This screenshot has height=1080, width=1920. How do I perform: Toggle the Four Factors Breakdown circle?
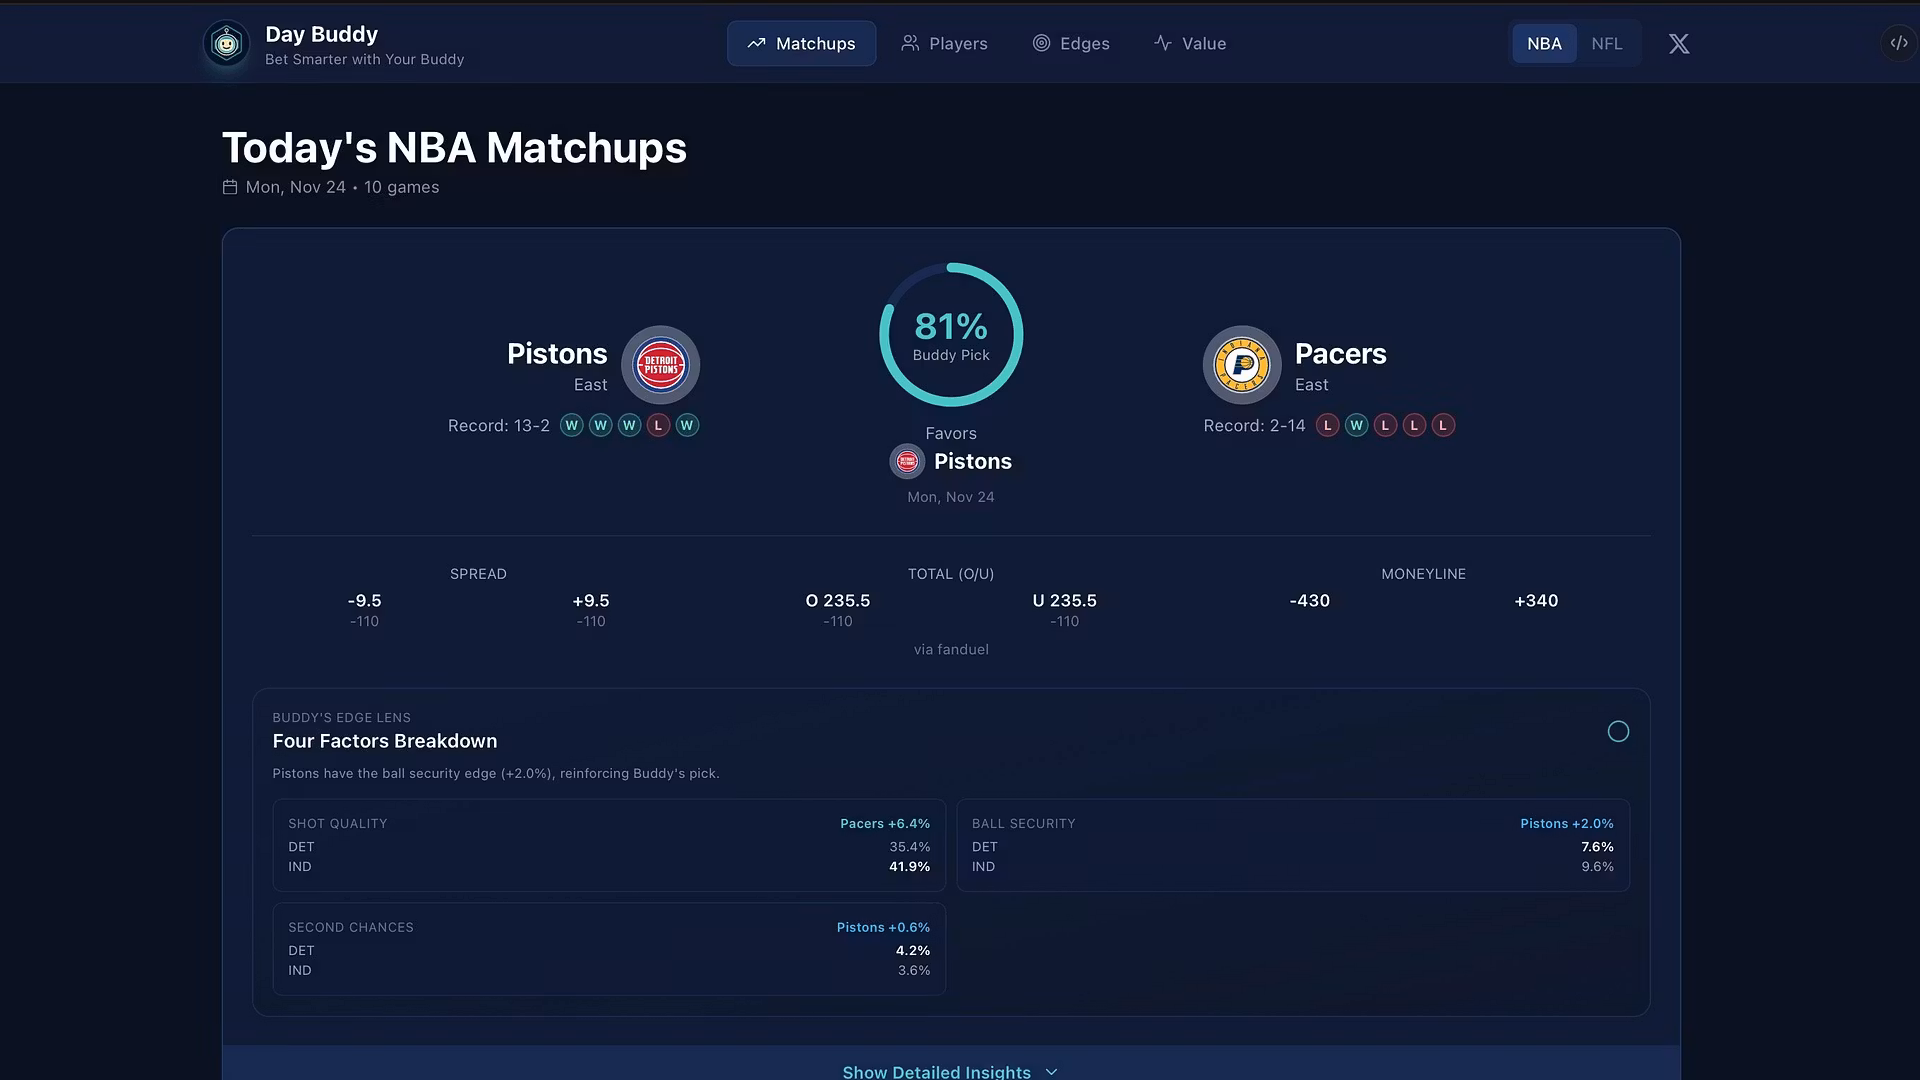pyautogui.click(x=1618, y=732)
